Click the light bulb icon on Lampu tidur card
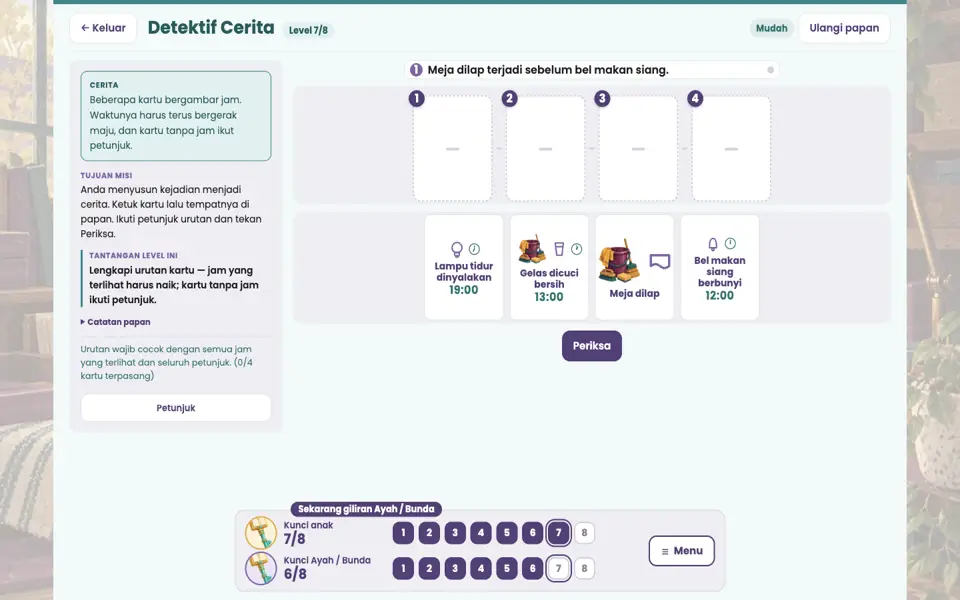The height and width of the screenshot is (600, 960). click(457, 249)
